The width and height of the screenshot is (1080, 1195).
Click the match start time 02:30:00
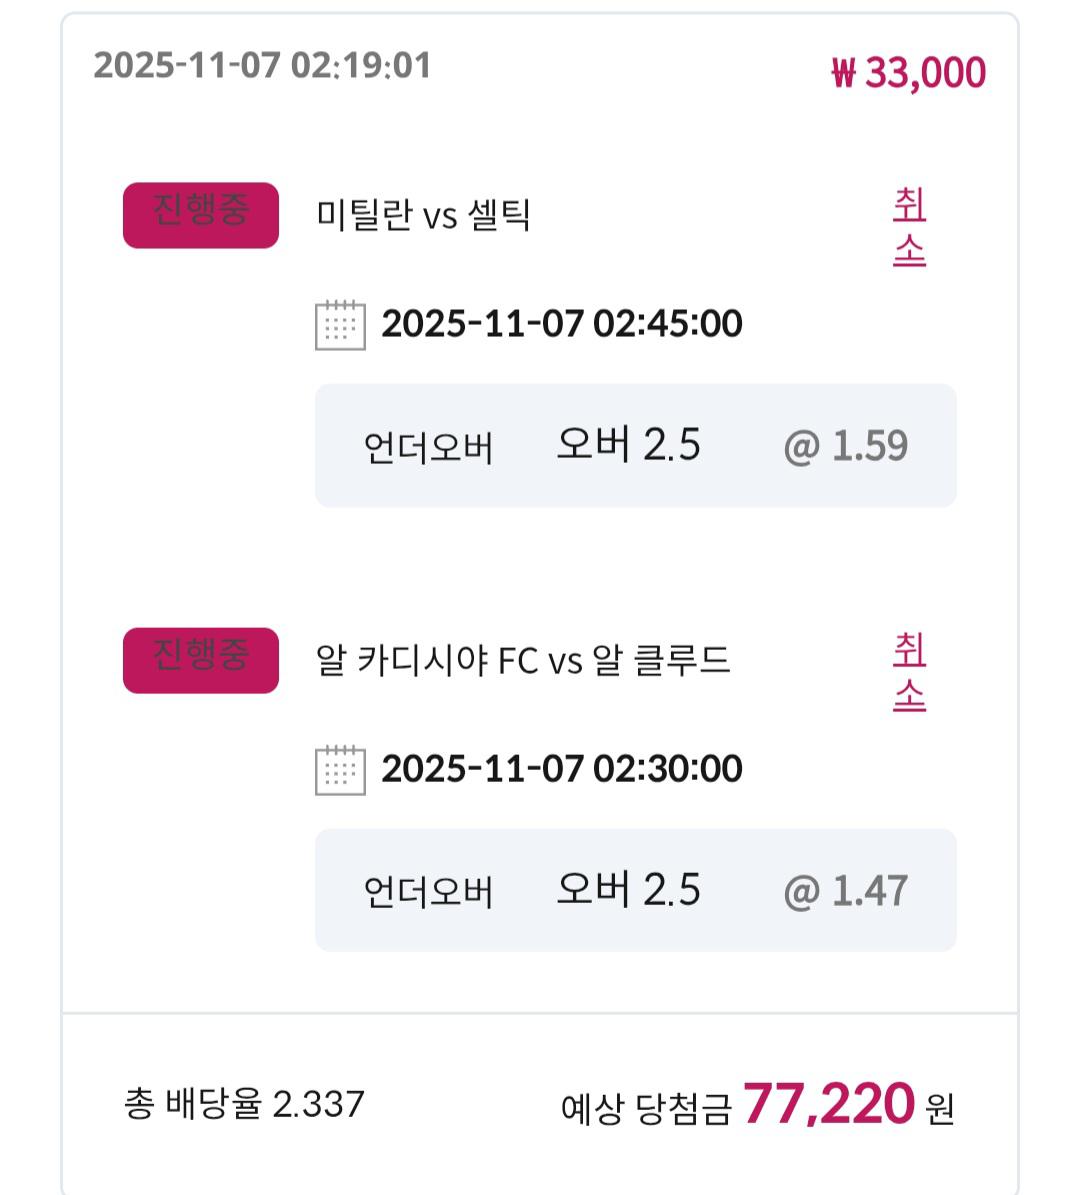pyautogui.click(x=561, y=769)
